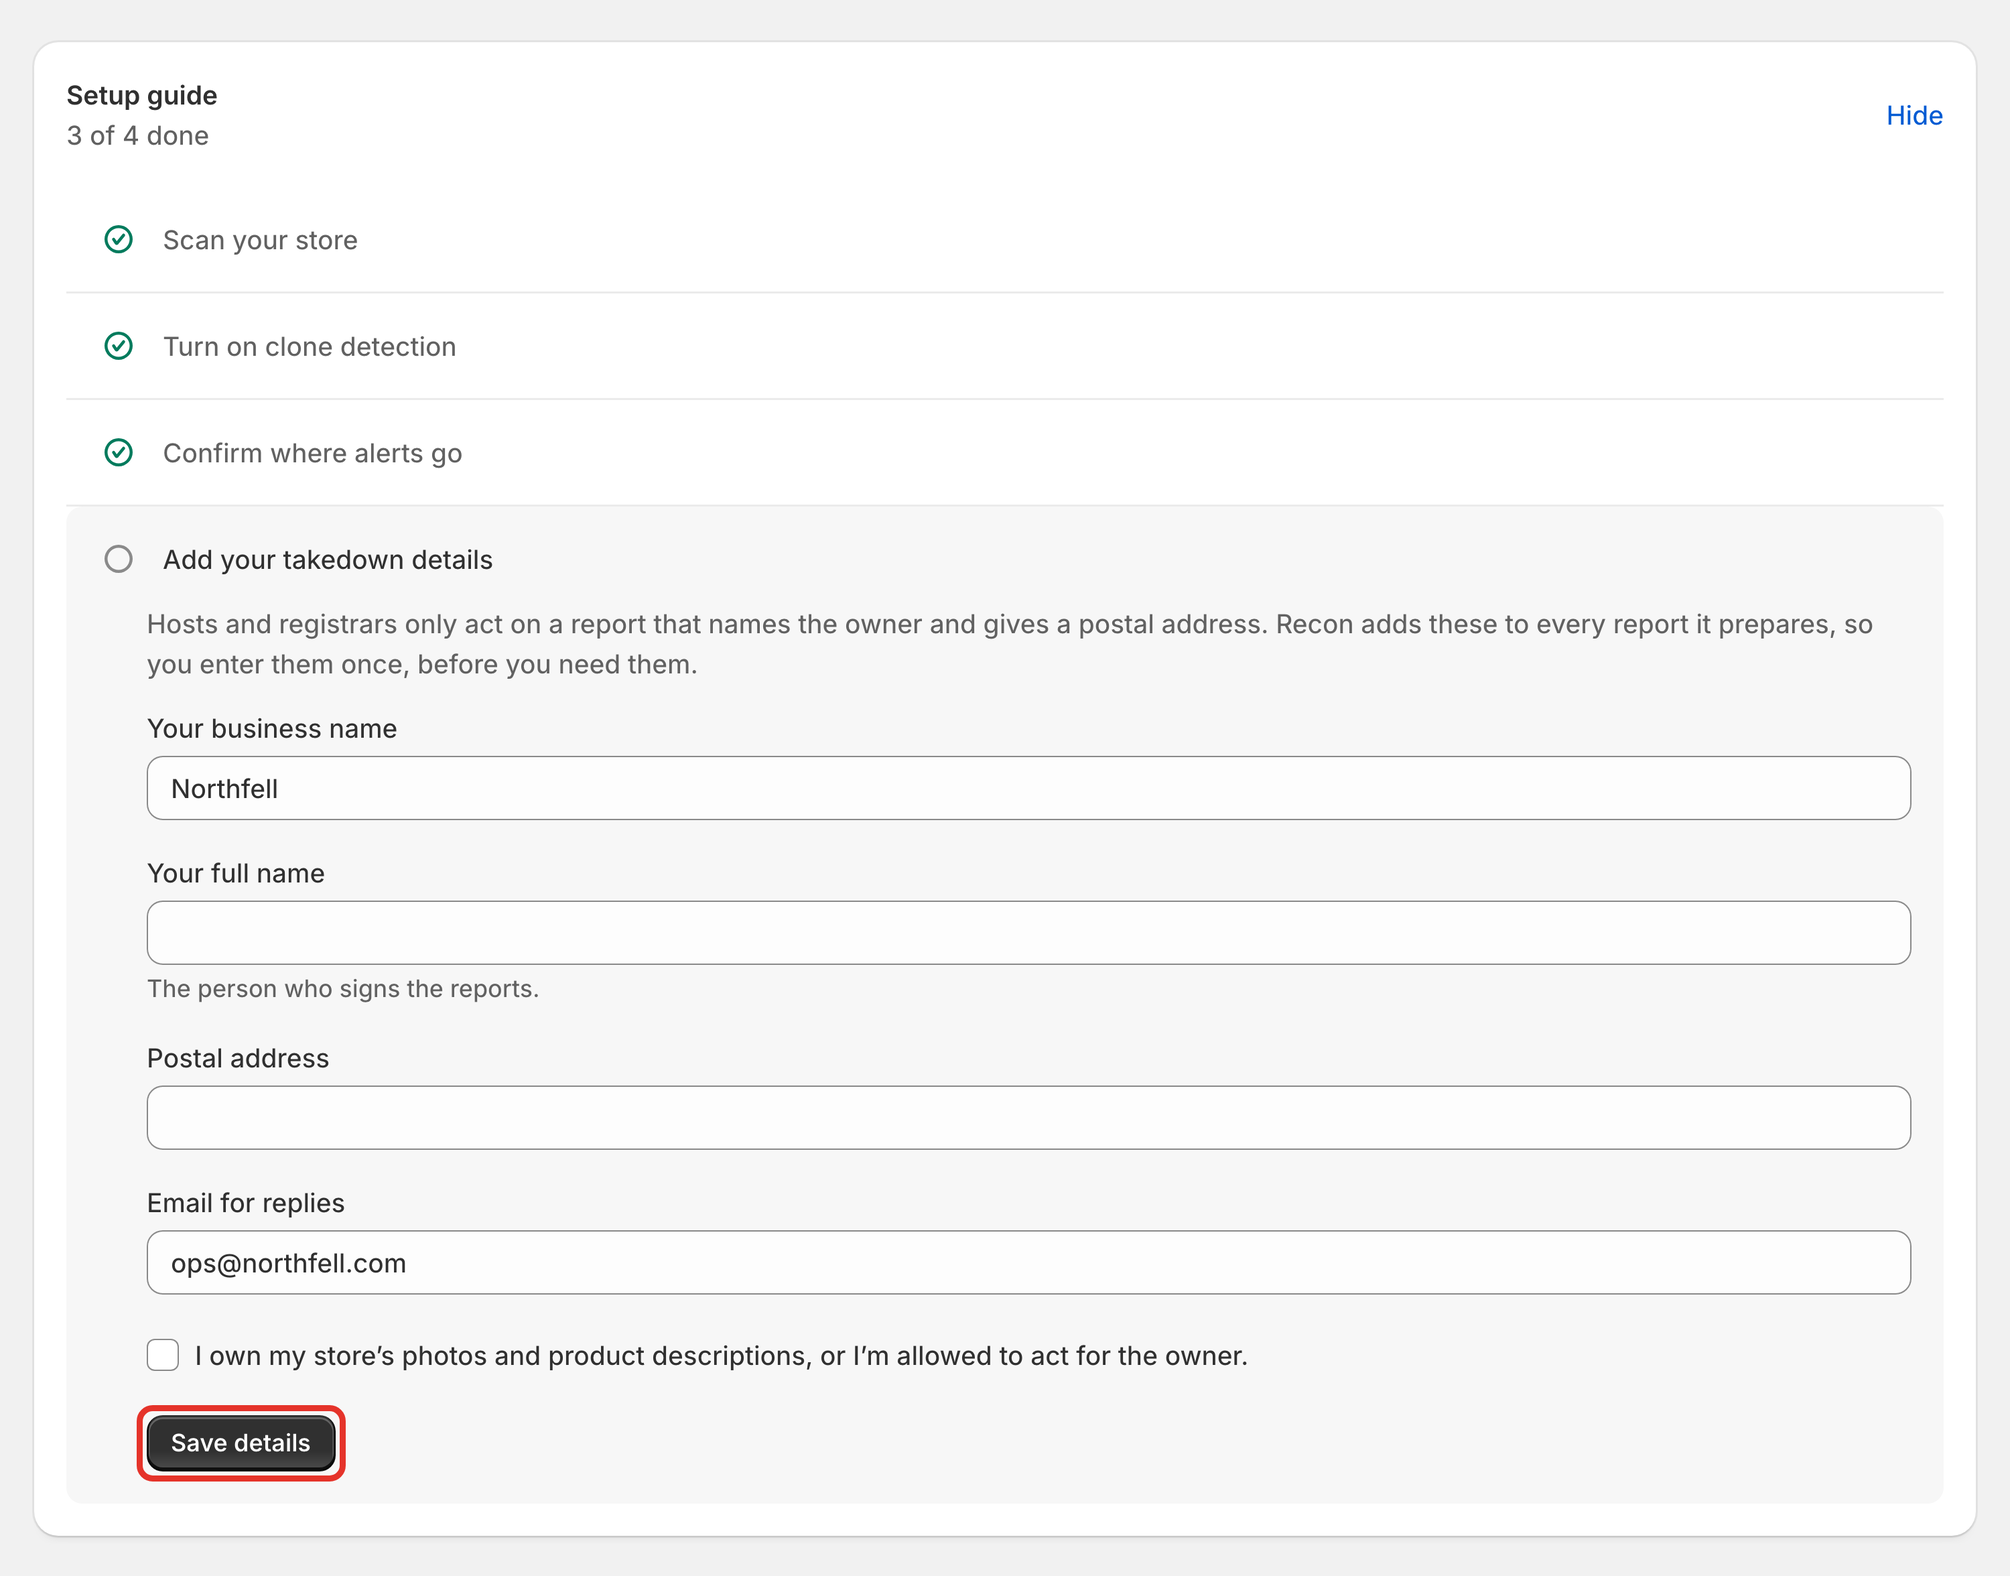This screenshot has width=2010, height=1576.
Task: Expand the Scan your store step
Action: coord(1005,240)
